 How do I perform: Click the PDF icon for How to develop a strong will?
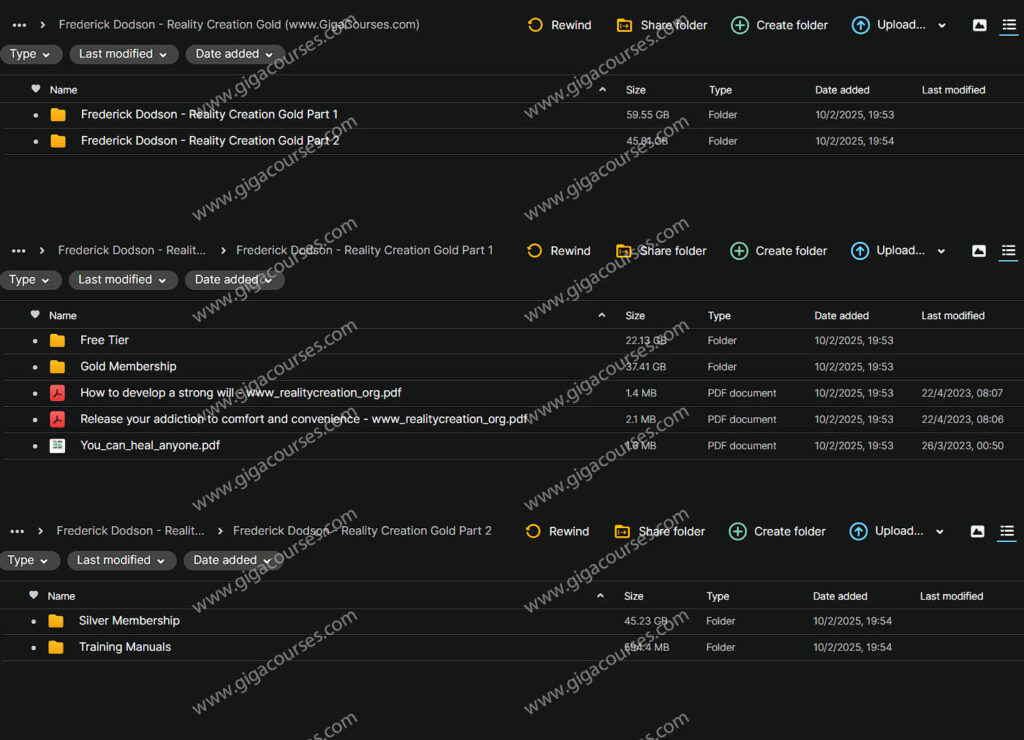[58, 393]
